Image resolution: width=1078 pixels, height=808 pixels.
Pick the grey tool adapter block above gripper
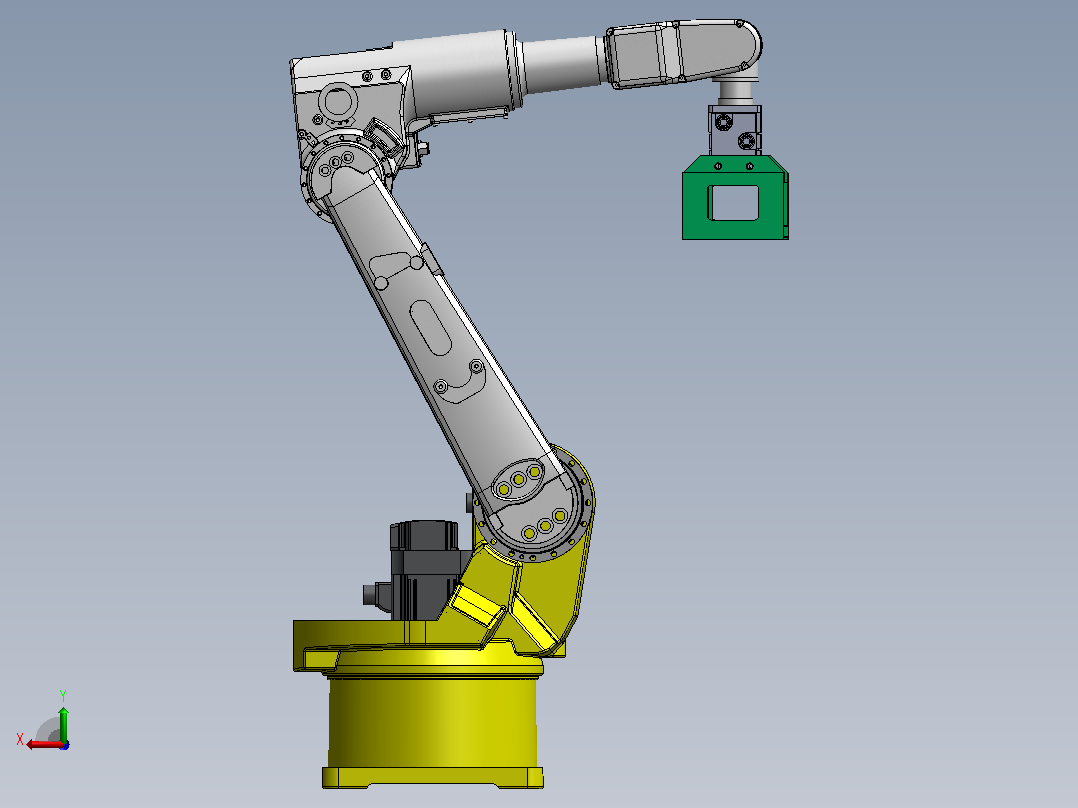click(x=735, y=130)
